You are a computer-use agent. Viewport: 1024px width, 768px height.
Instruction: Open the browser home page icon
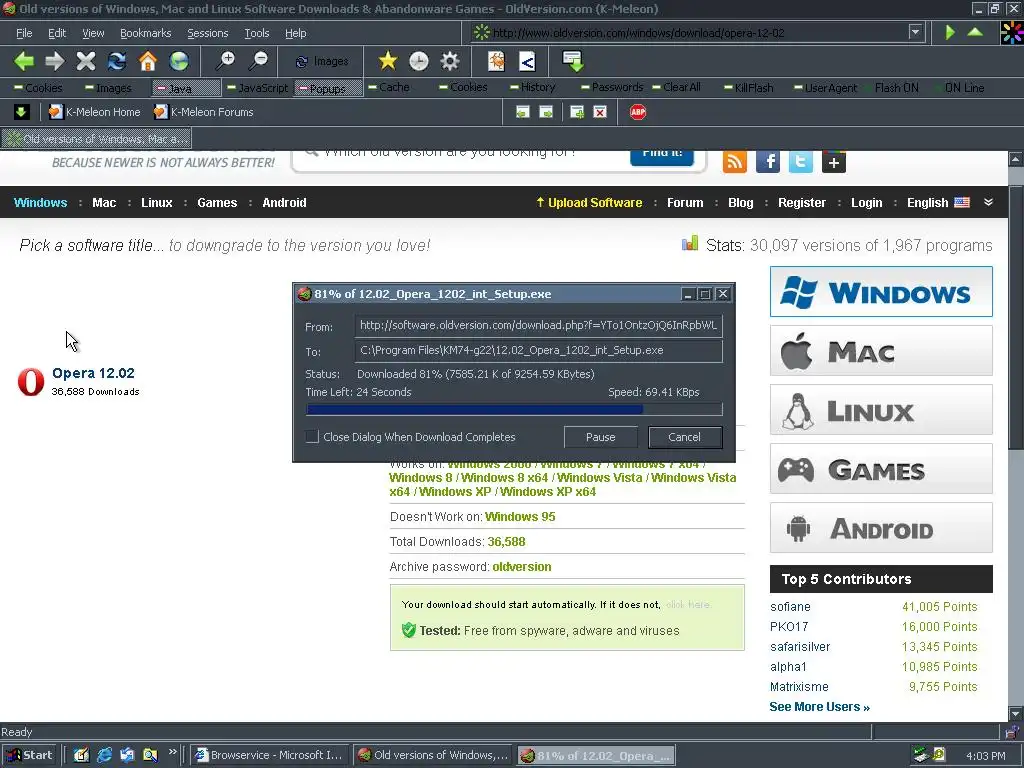[148, 61]
